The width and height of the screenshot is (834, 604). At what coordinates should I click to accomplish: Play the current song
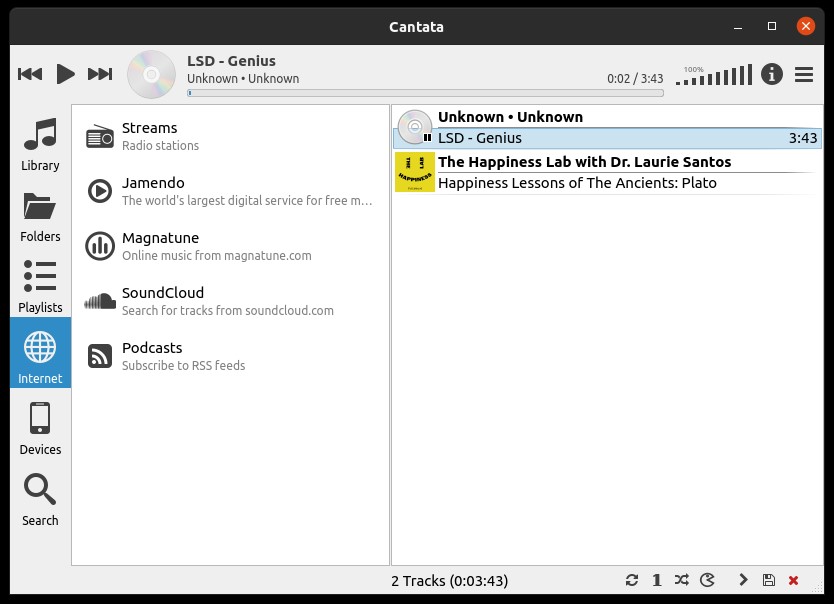point(65,74)
